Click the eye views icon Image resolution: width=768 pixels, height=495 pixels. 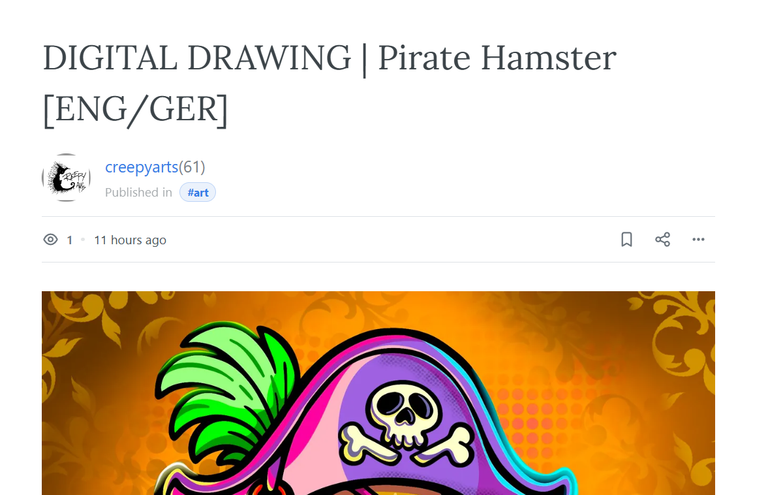coord(50,239)
